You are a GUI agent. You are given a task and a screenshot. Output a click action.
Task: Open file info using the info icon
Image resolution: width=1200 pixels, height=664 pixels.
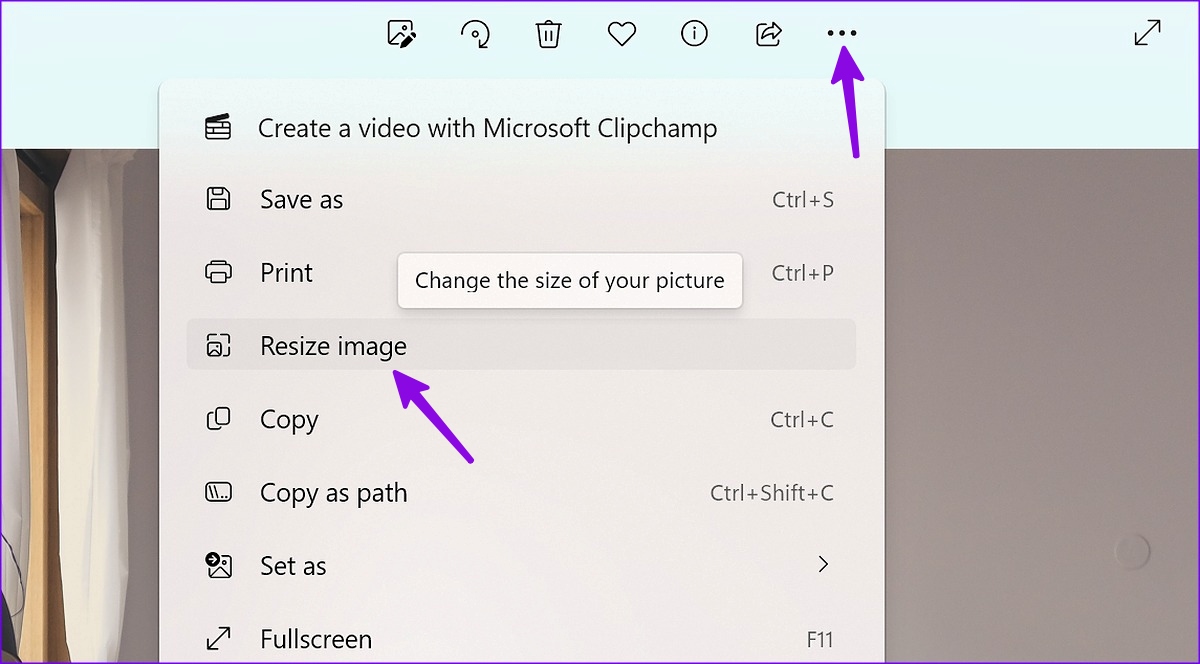pyautogui.click(x=695, y=33)
